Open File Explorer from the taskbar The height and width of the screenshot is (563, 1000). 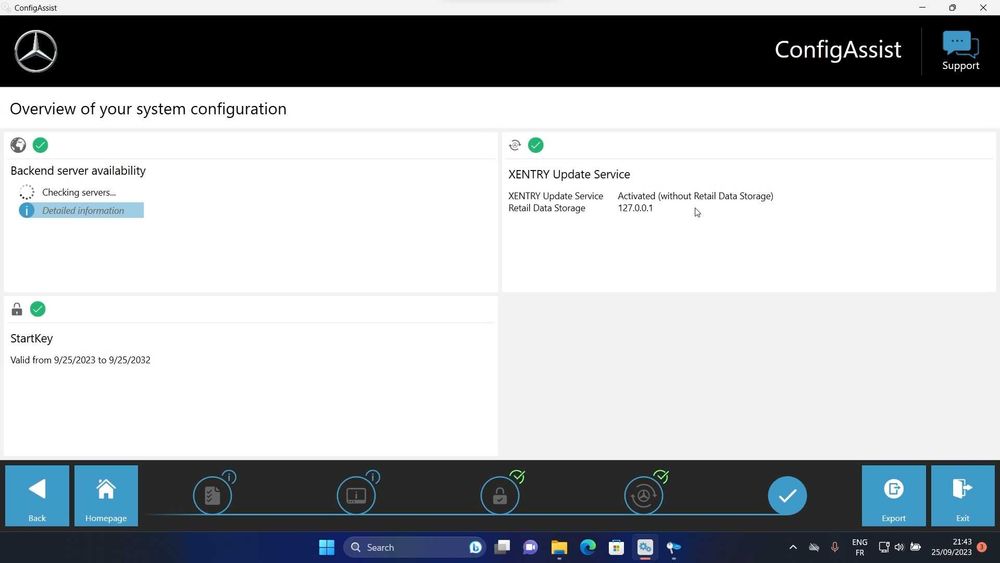559,547
